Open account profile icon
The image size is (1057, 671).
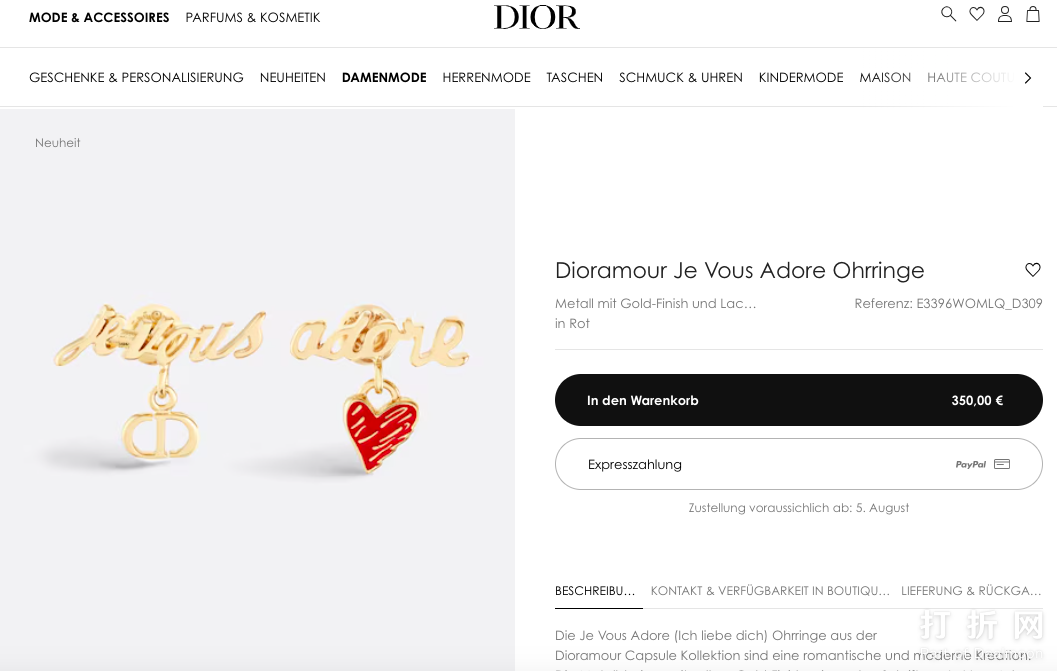point(1004,14)
